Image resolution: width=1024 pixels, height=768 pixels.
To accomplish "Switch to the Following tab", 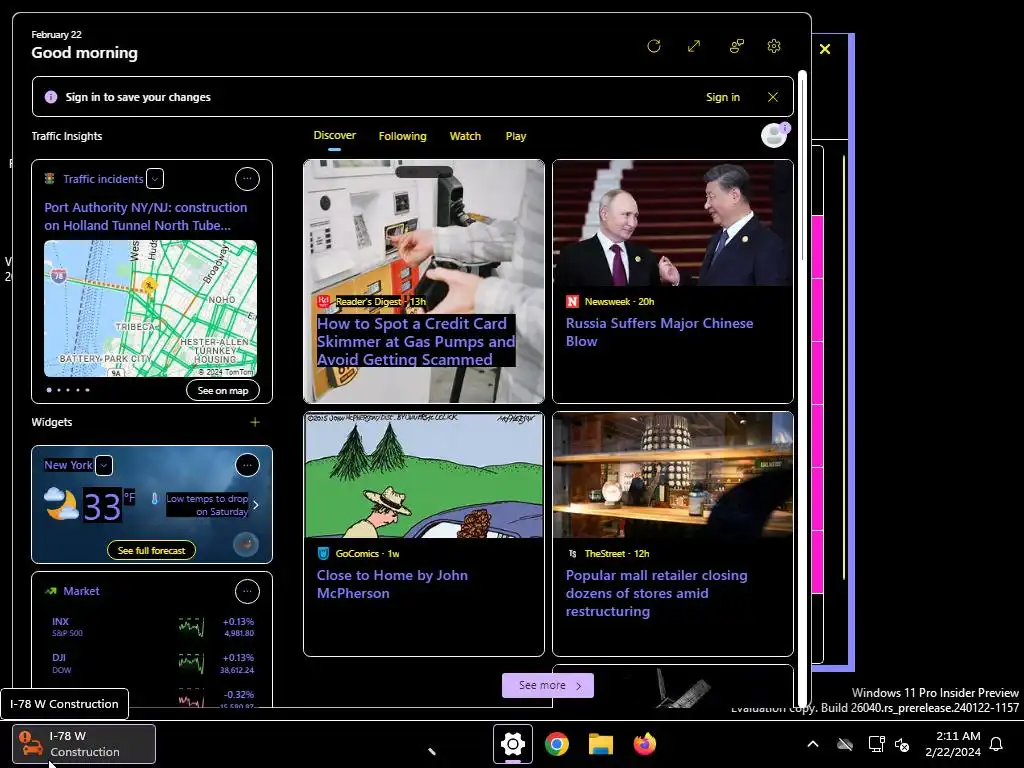I will coord(402,136).
